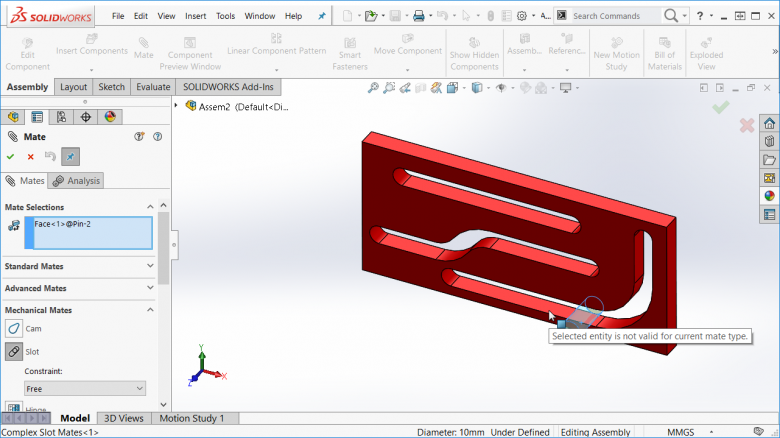780x438 pixels.
Task: Open Hide/Show Items eye icon
Action: (x=501, y=88)
